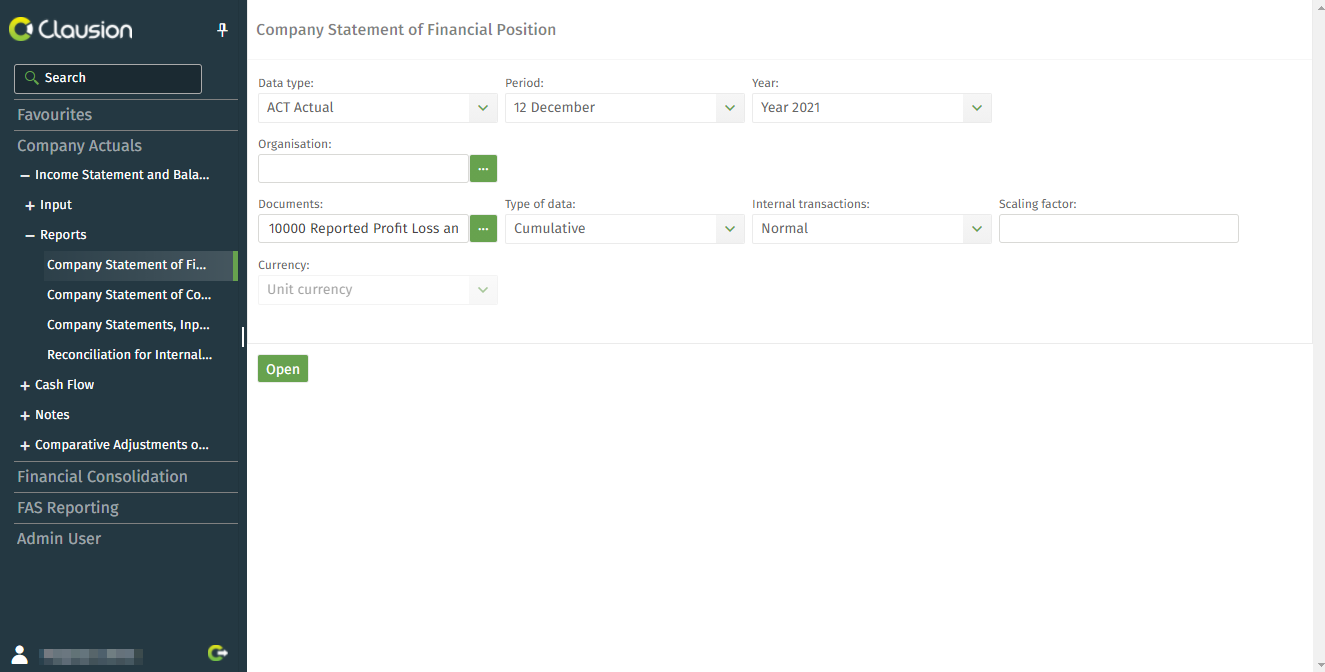This screenshot has height=672, width=1325.
Task: Expand the Input tree node
Action: [30, 206]
